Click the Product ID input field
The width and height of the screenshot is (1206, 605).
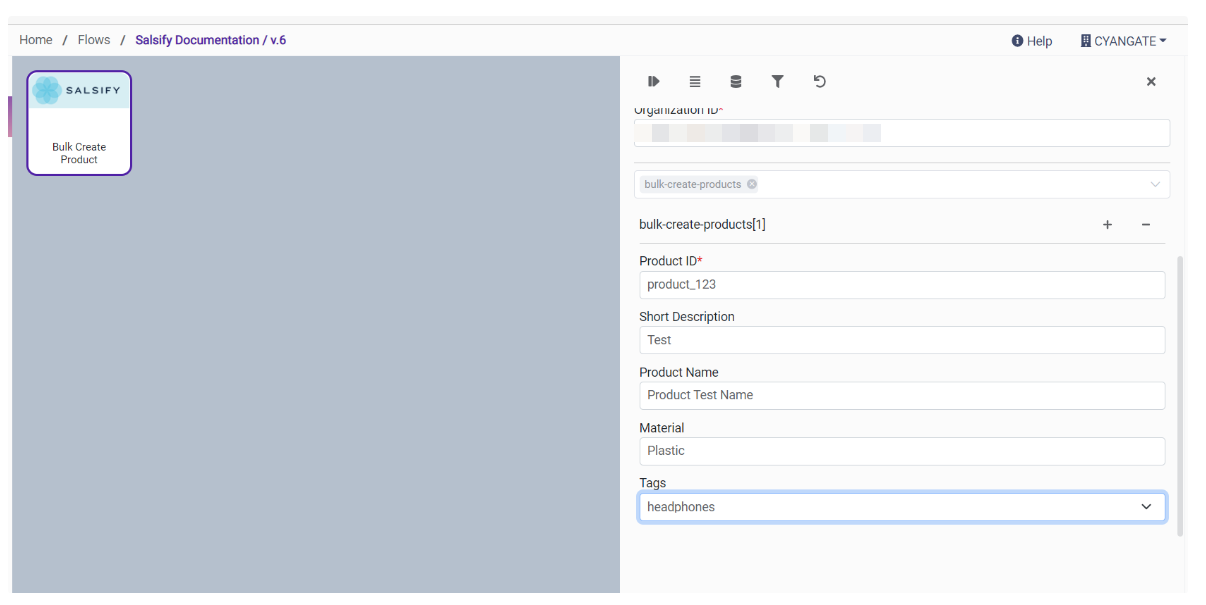click(x=901, y=285)
